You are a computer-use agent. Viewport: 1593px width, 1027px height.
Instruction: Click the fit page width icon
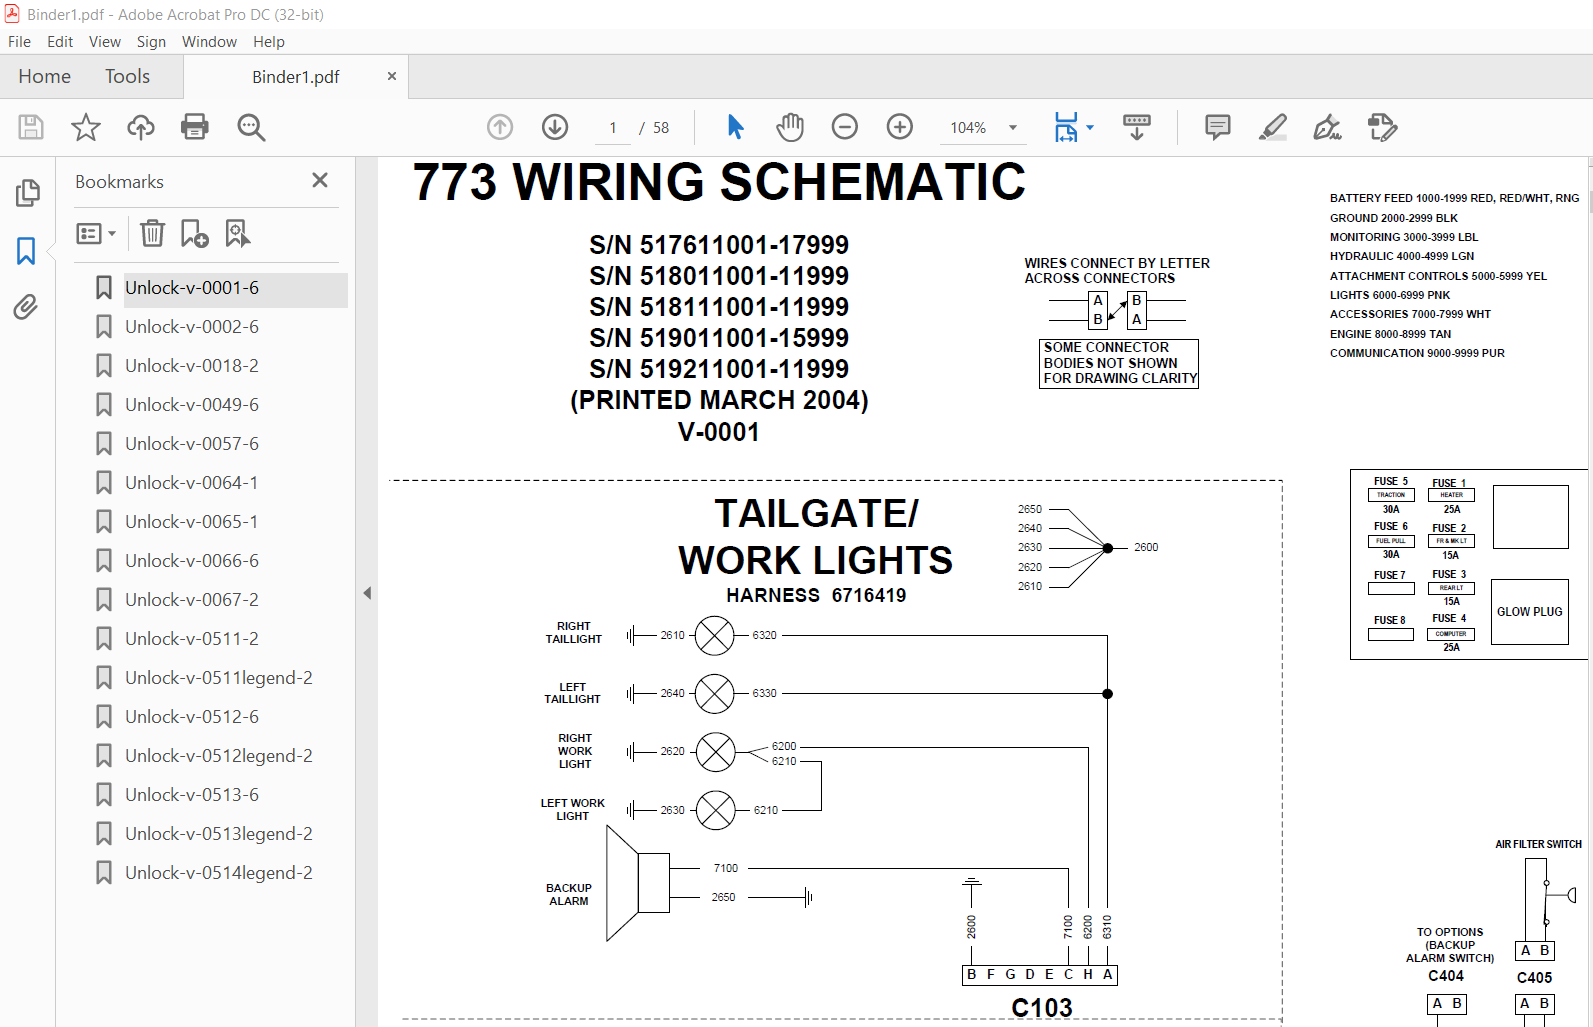pyautogui.click(x=1066, y=127)
